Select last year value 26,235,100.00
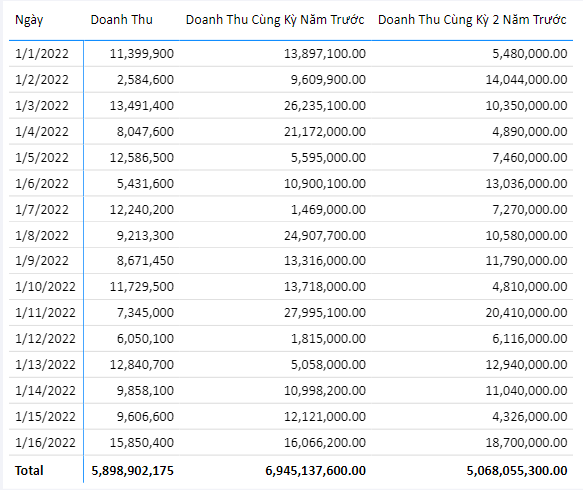This screenshot has height=490, width=583. pos(325,106)
